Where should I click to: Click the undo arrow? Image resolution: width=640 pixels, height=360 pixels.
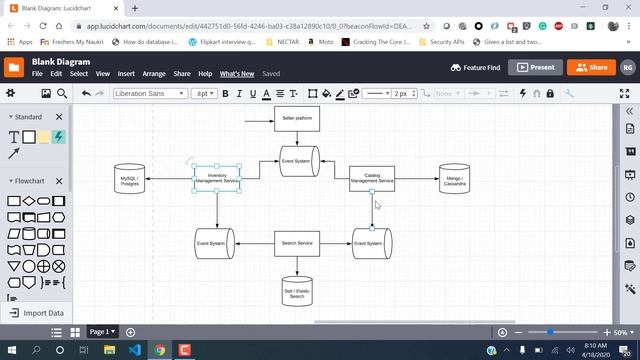pyautogui.click(x=86, y=93)
